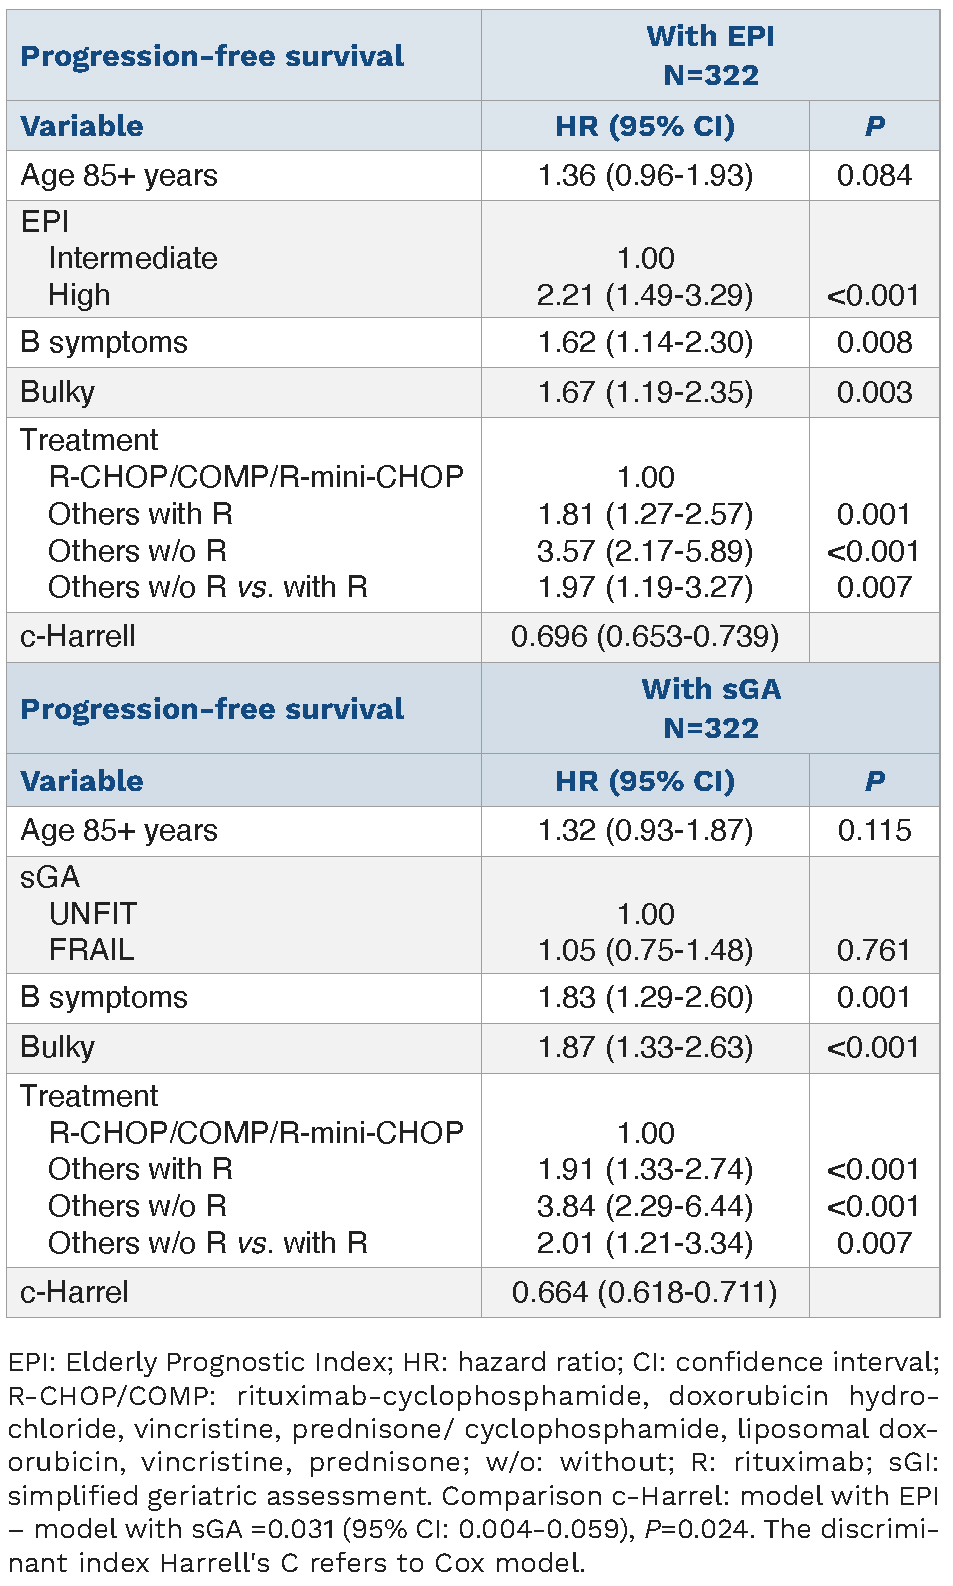
Task: Click the value 0.696 (0.653-0.739)
Action: 645,636
